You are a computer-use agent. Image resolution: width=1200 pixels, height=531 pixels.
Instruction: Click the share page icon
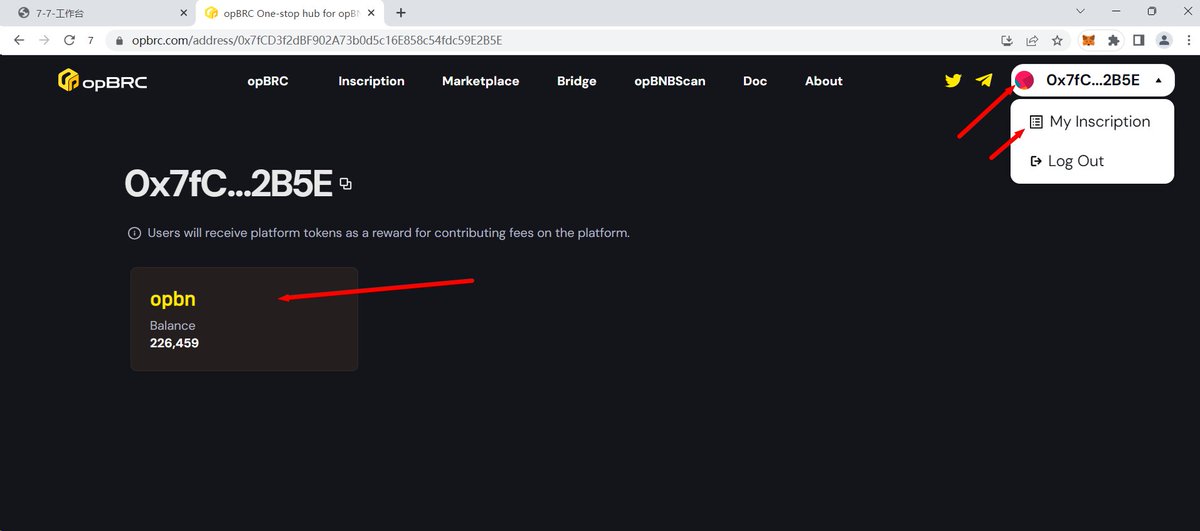pos(1032,40)
